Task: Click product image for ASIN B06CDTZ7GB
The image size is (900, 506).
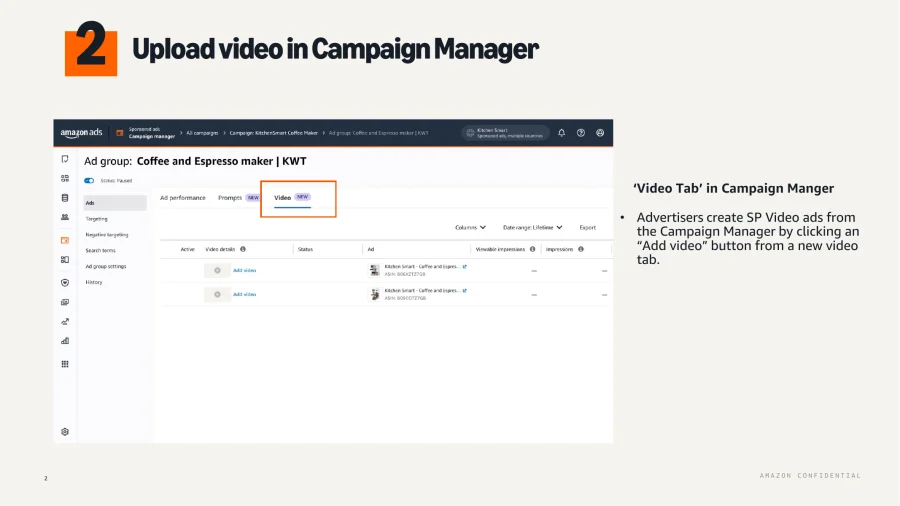Action: pos(374,294)
